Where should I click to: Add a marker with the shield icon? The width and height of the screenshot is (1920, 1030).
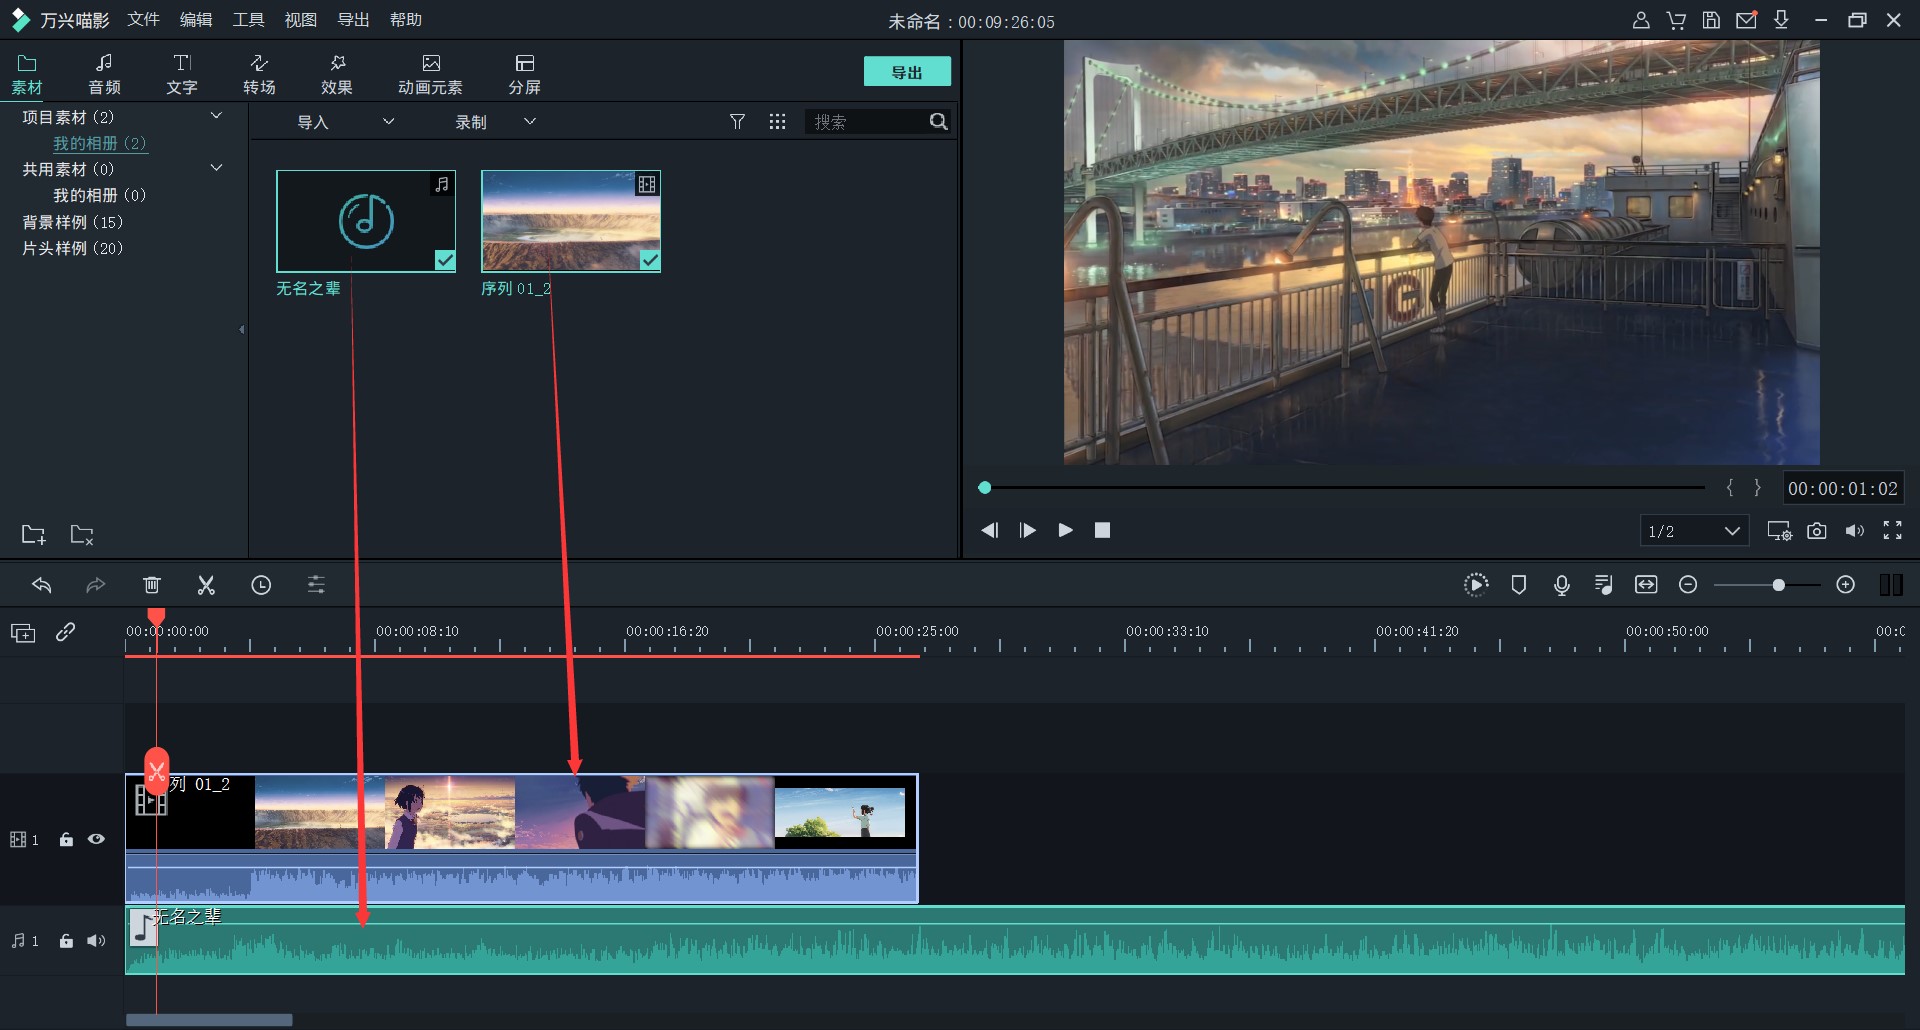pos(1518,585)
